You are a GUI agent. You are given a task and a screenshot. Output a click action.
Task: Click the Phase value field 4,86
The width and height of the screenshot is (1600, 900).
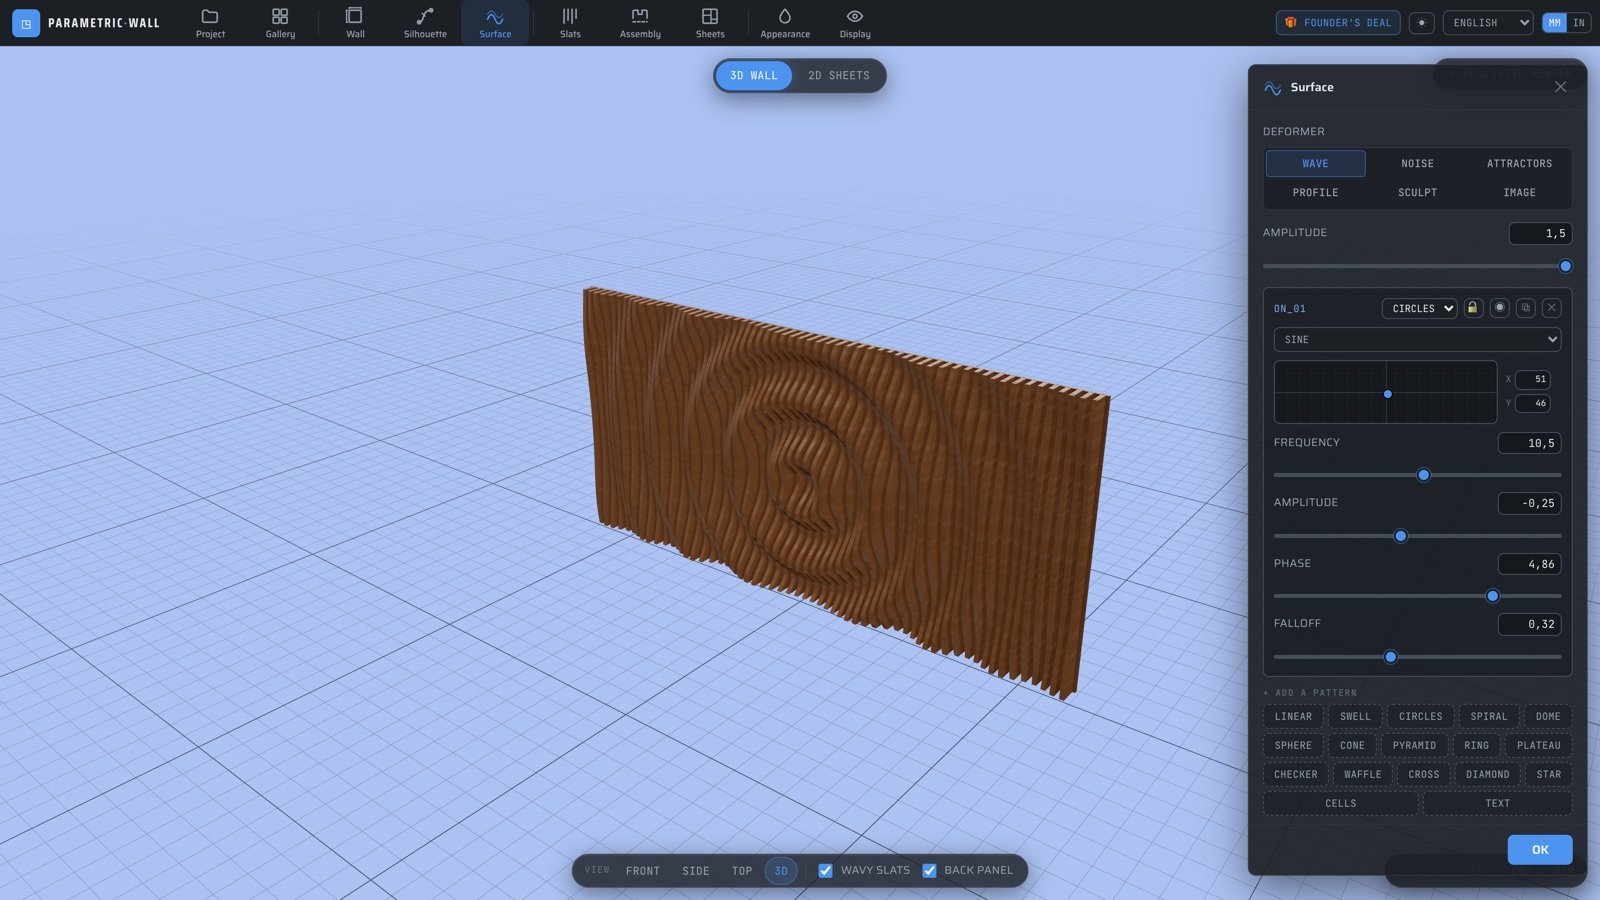(1529, 564)
